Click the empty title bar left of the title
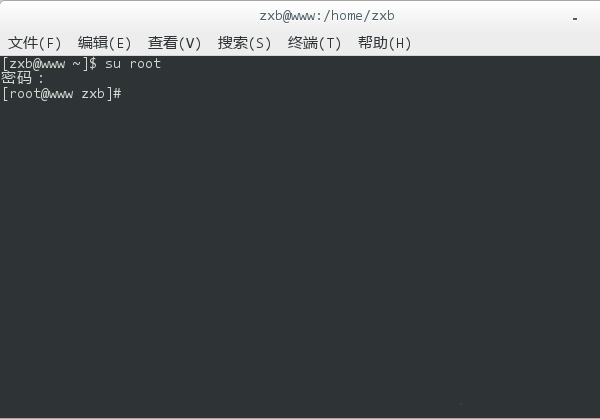The width and height of the screenshot is (600, 419). (x=120, y=16)
